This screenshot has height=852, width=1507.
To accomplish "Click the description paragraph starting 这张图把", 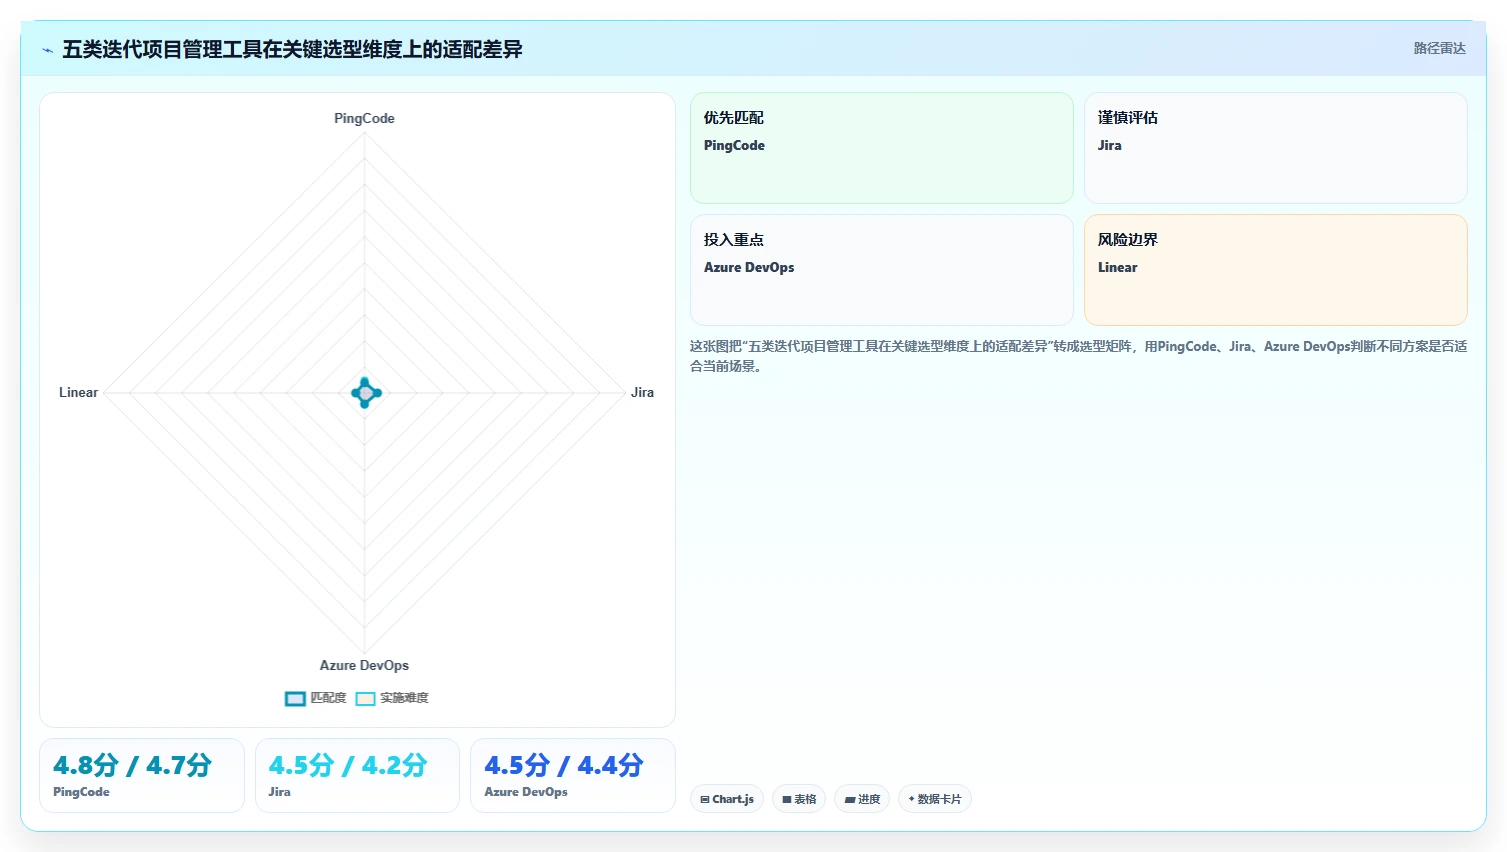I will point(1078,356).
